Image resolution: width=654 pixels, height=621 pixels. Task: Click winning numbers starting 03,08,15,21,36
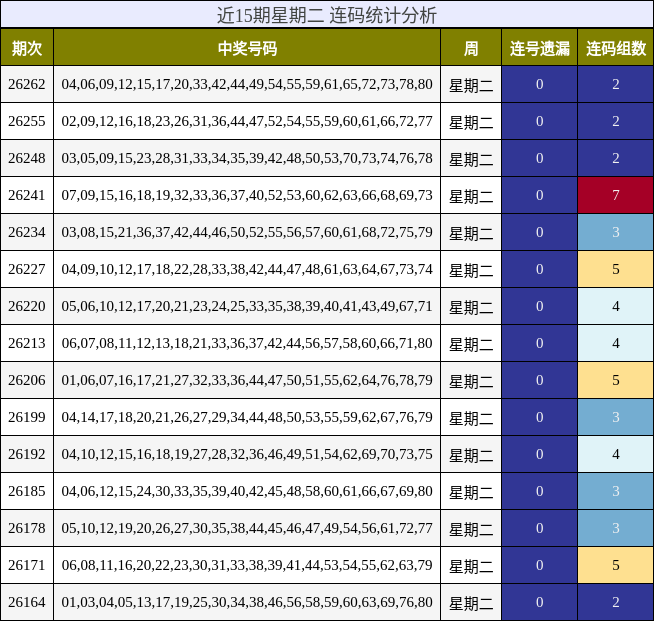247,232
